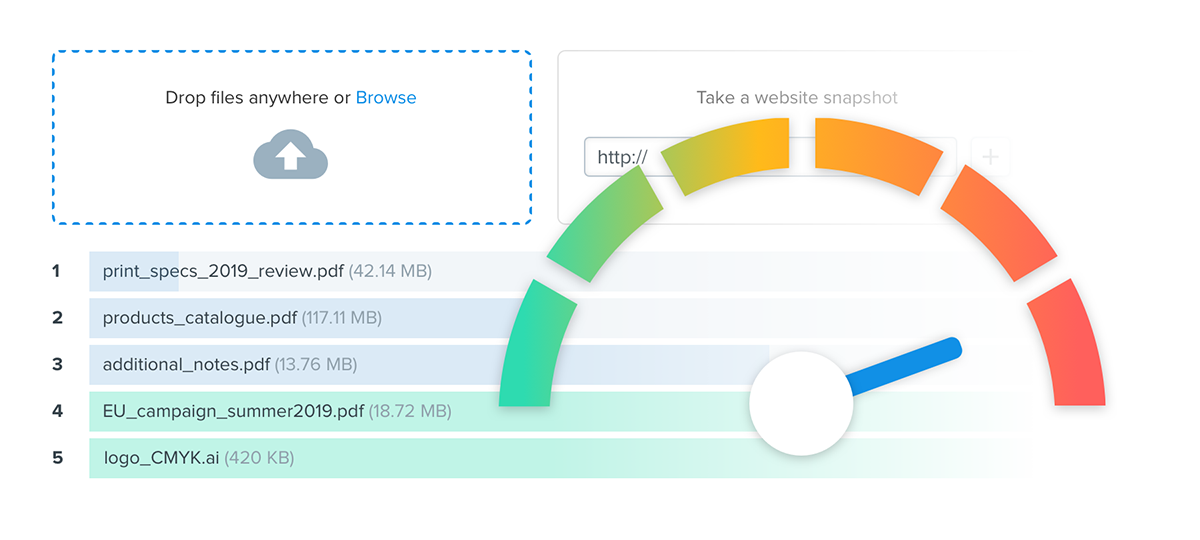The image size is (1200, 540).
Task: Select print_specs_2019_review.pdf upload row
Action: [267, 271]
